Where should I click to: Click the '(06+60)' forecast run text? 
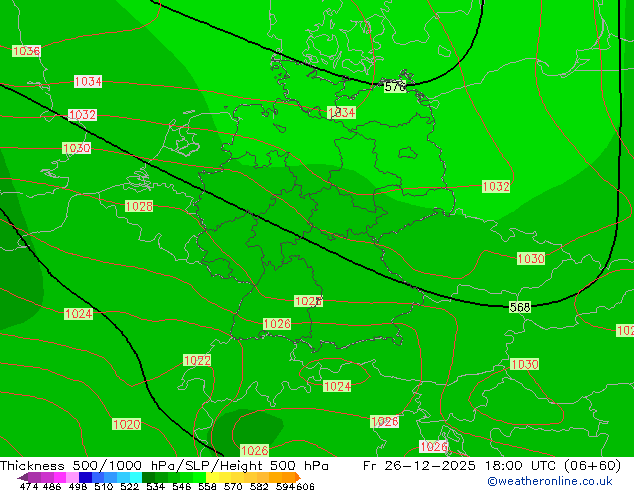click(x=592, y=466)
